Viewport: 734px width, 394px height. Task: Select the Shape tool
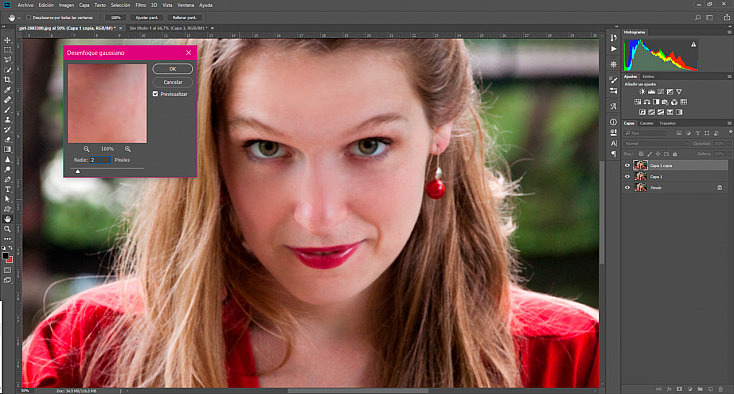click(7, 209)
